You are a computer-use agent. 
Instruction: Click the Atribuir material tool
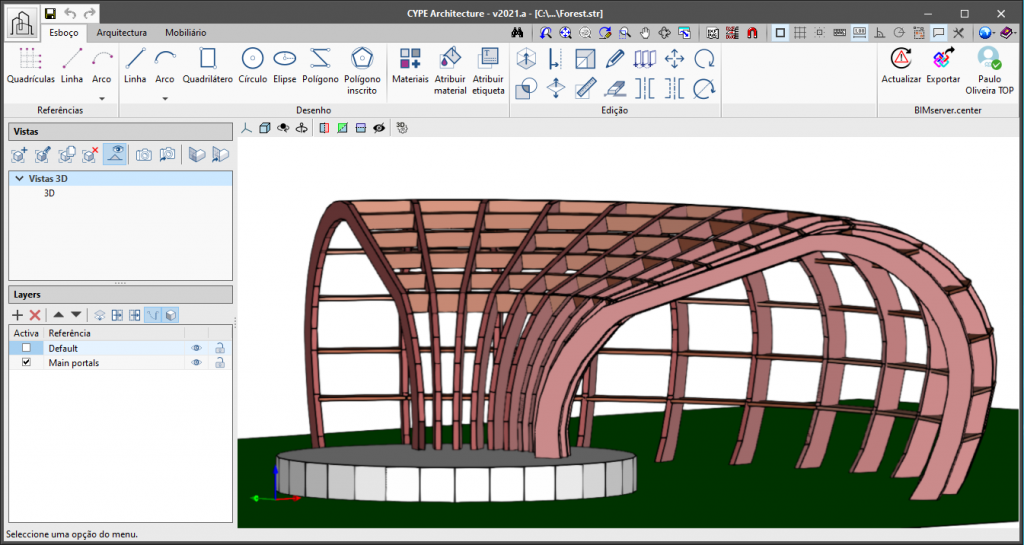[x=450, y=68]
